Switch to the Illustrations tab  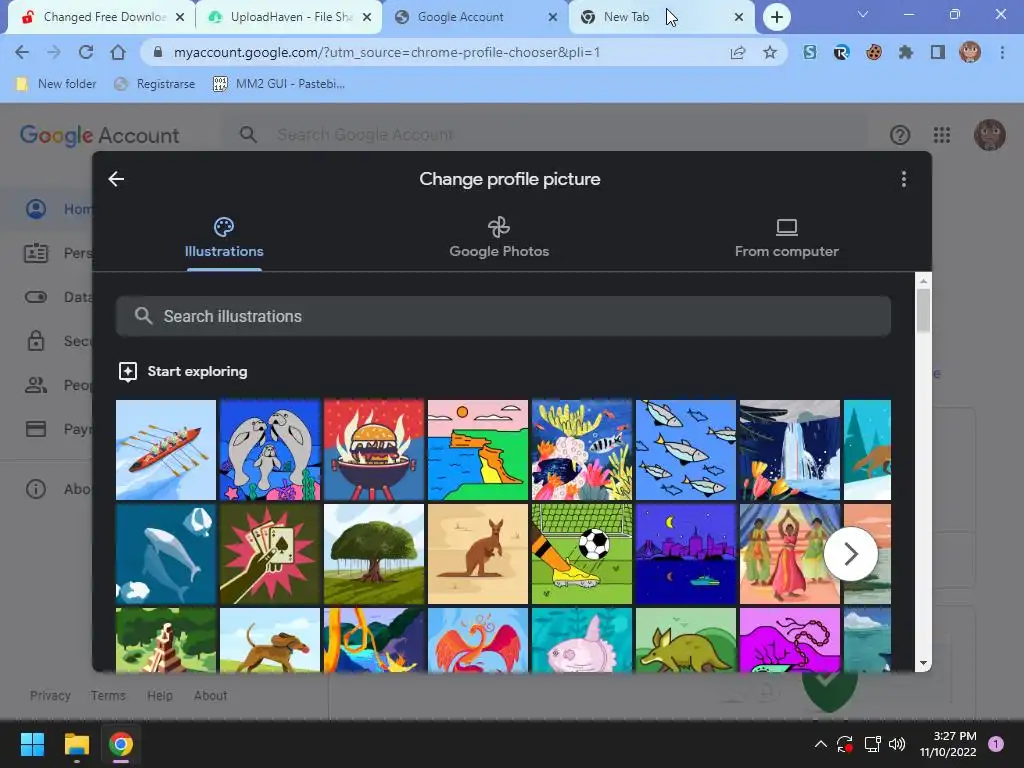pos(224,238)
